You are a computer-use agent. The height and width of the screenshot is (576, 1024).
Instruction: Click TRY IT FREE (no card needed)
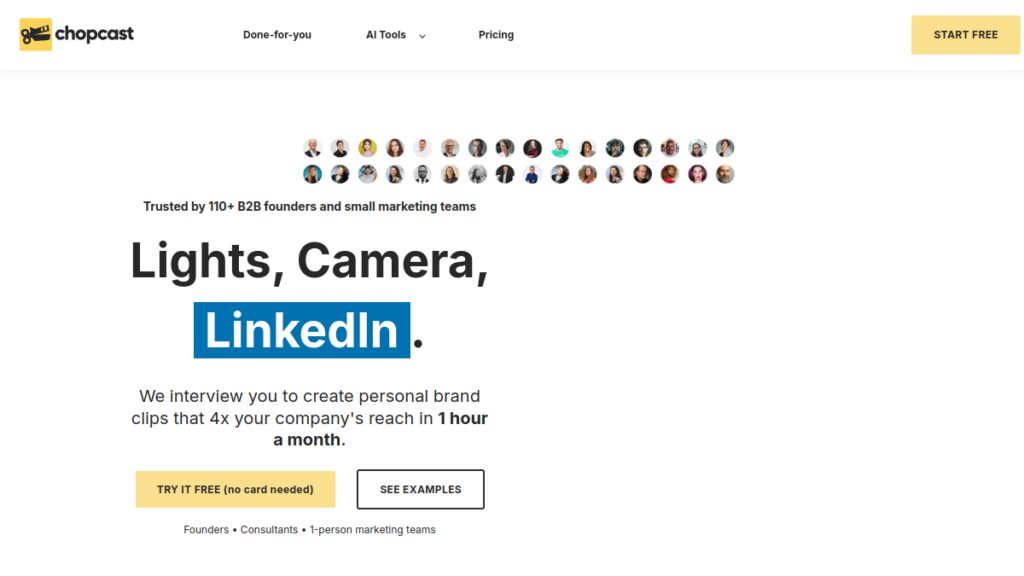coord(235,489)
